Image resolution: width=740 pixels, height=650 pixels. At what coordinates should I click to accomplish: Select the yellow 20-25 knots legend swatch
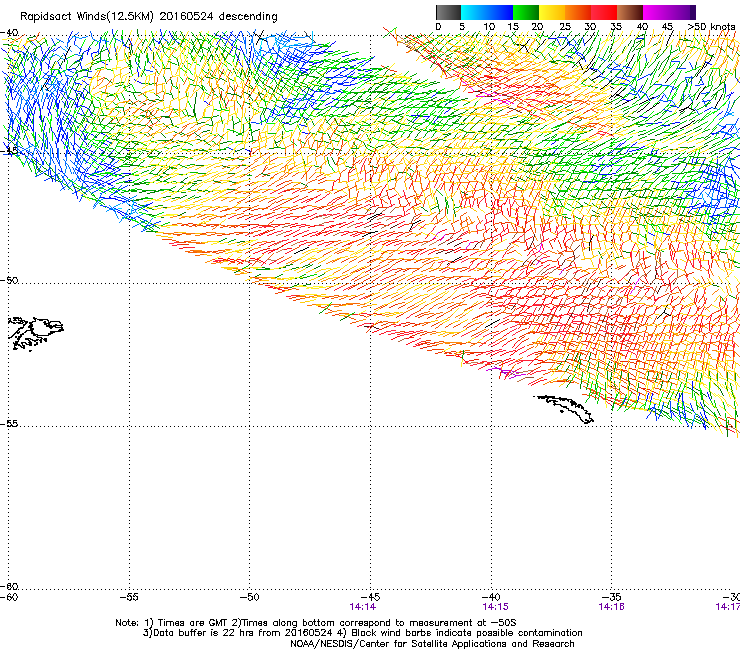(x=552, y=12)
